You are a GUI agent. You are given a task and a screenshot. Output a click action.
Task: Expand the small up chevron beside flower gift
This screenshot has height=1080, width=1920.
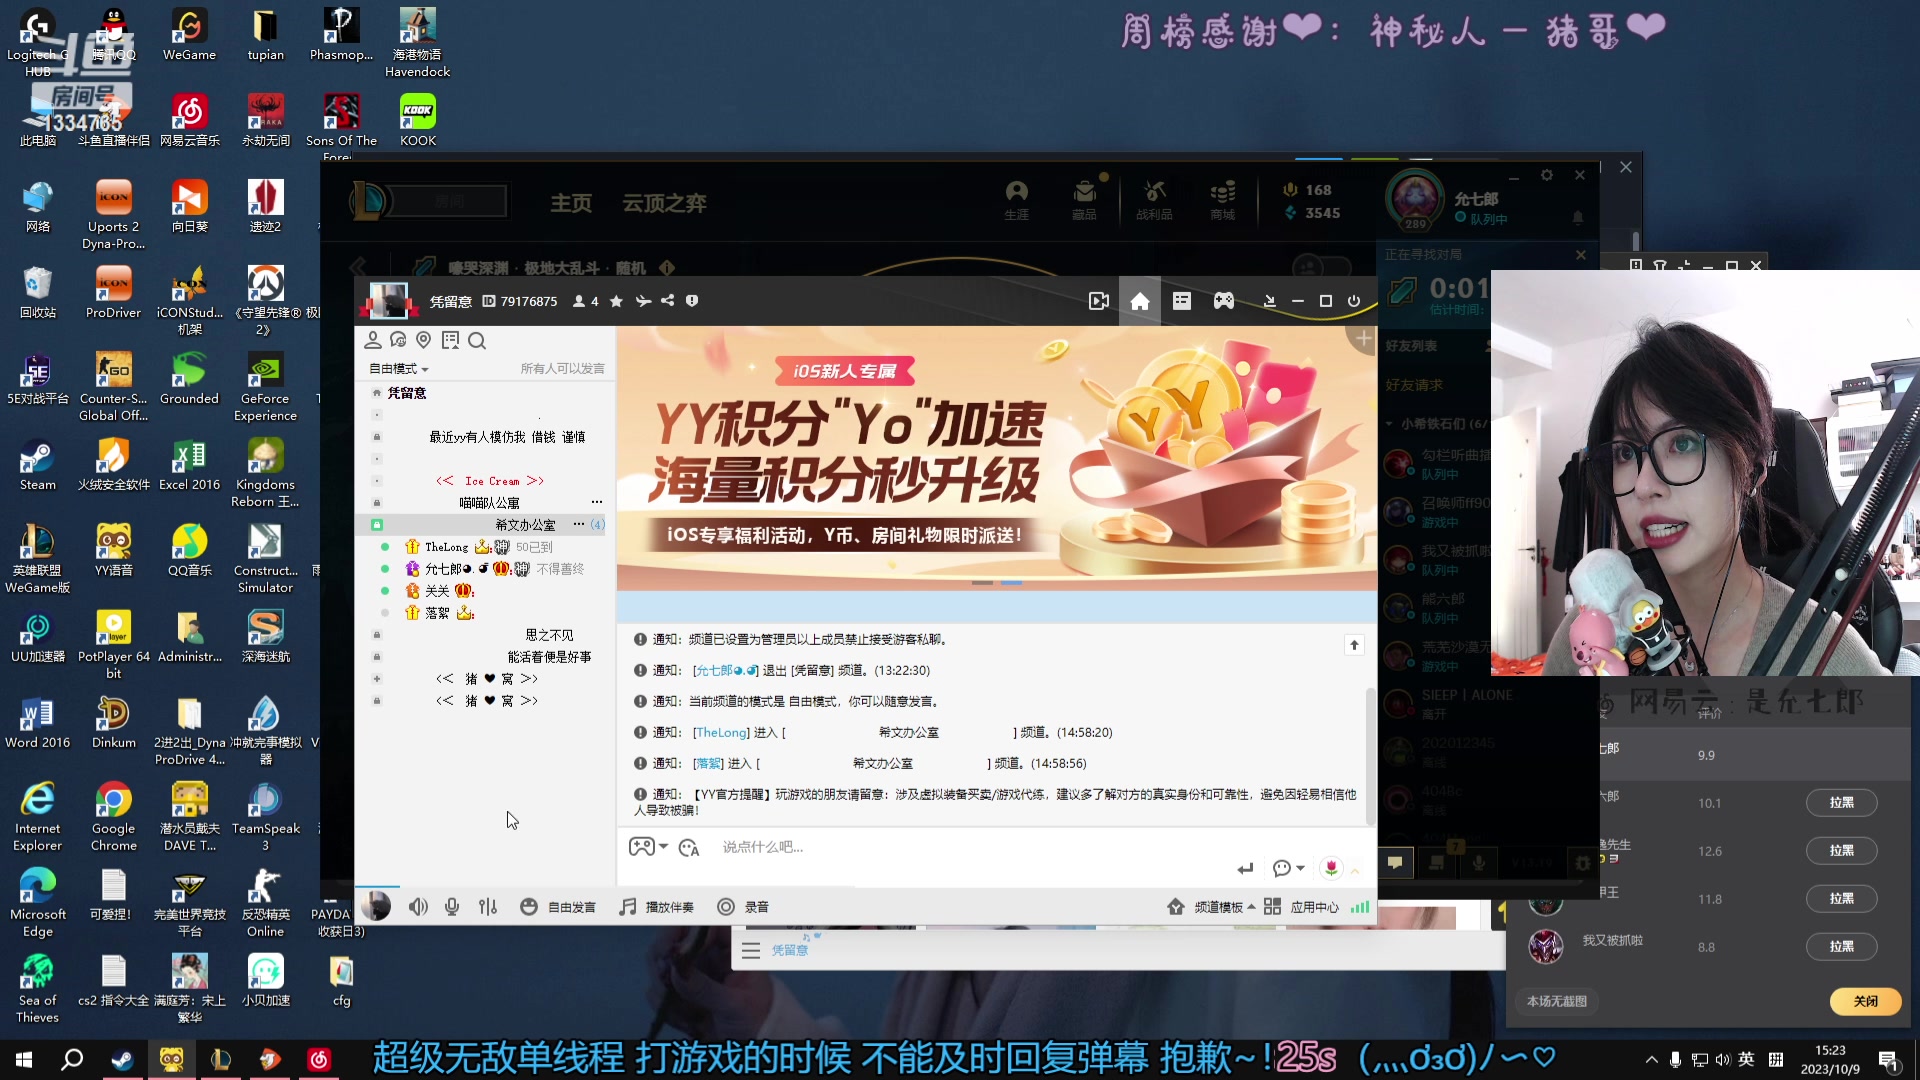[x=1355, y=871]
